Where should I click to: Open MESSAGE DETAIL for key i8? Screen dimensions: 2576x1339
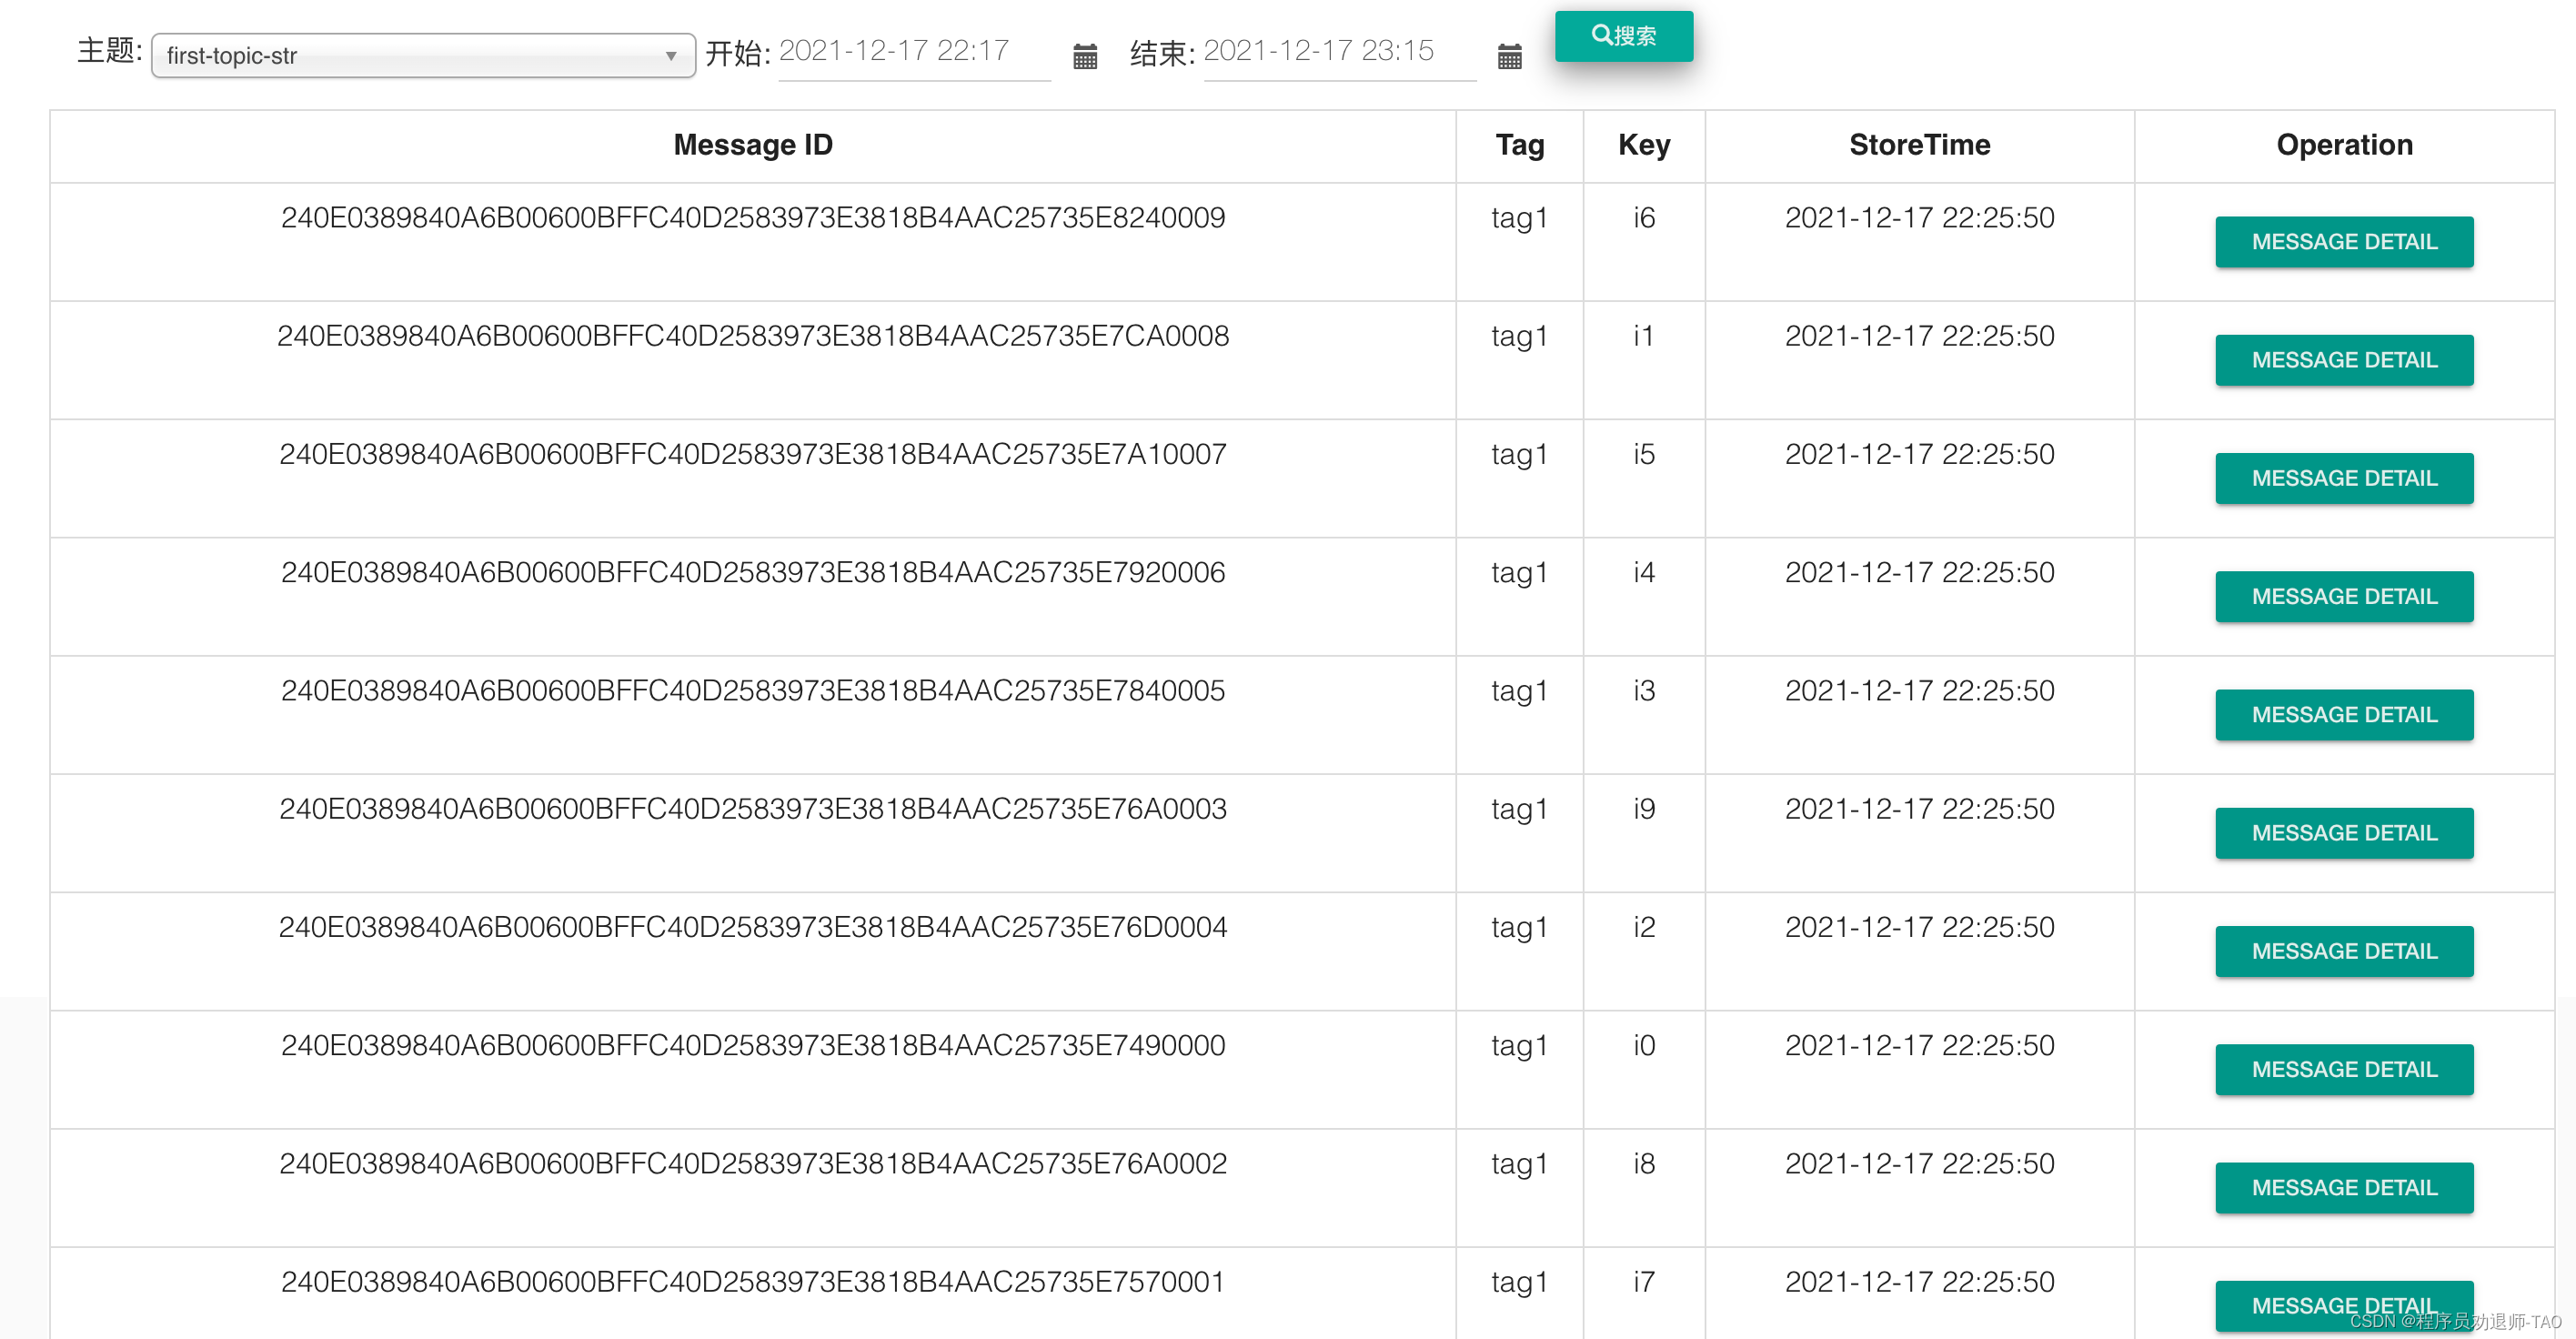coord(2344,1188)
